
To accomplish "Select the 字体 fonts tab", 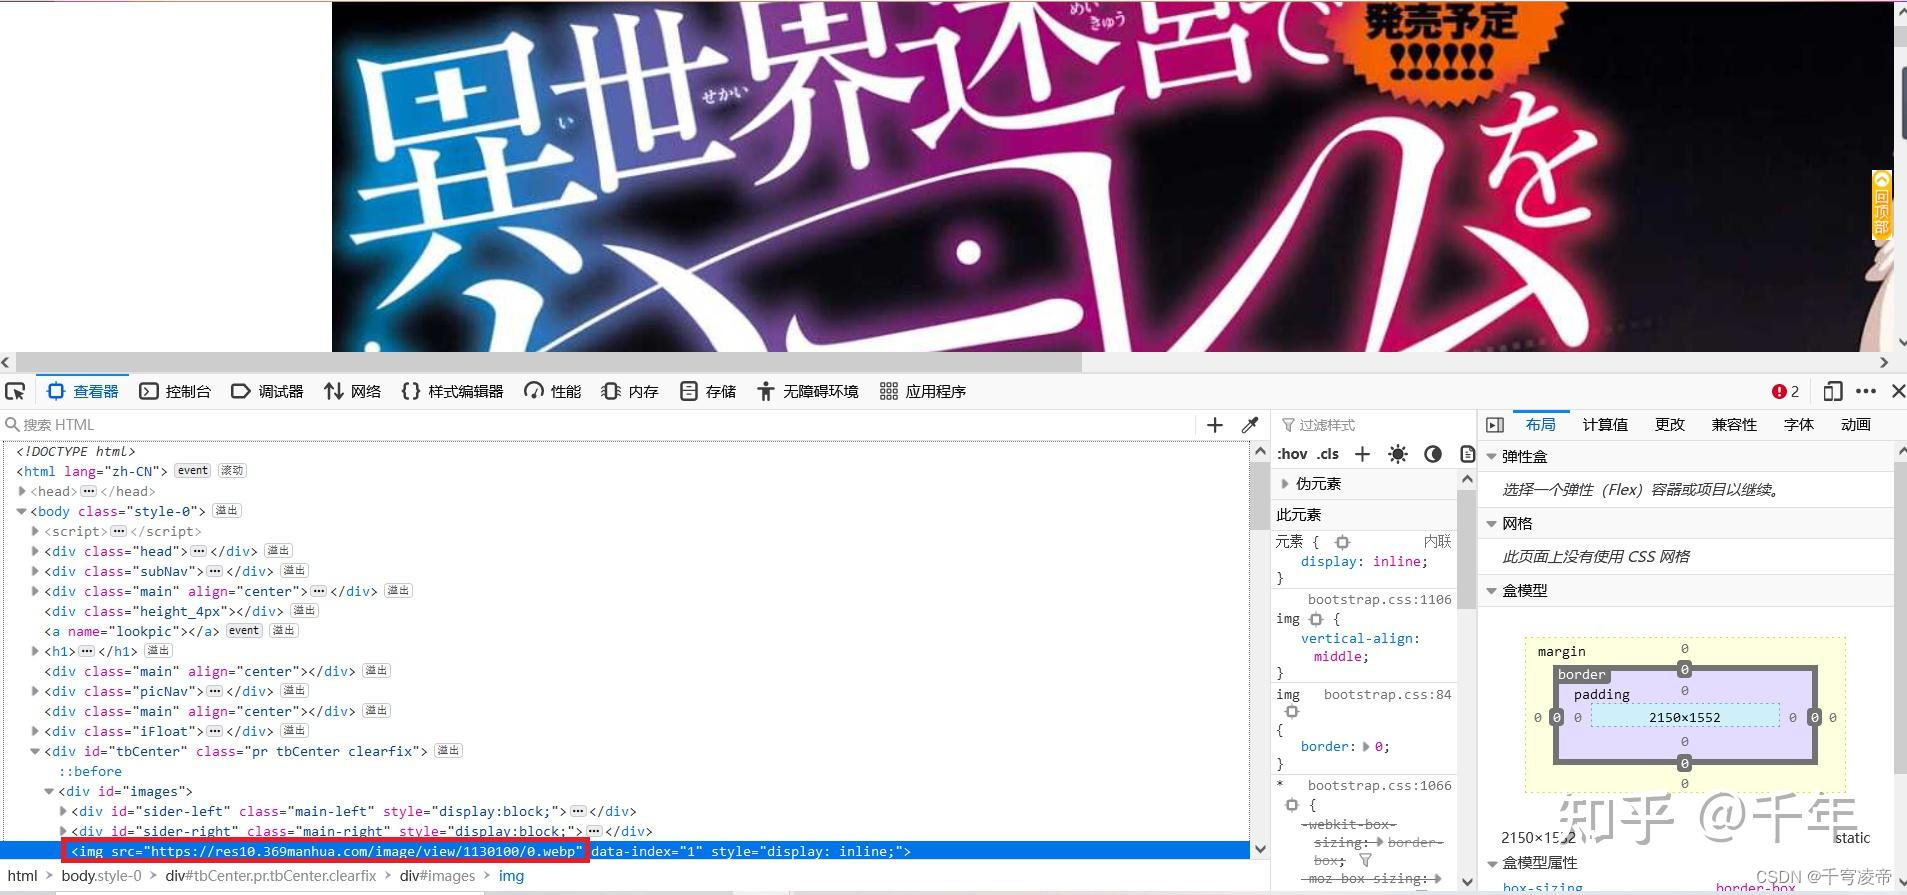I will tap(1798, 425).
